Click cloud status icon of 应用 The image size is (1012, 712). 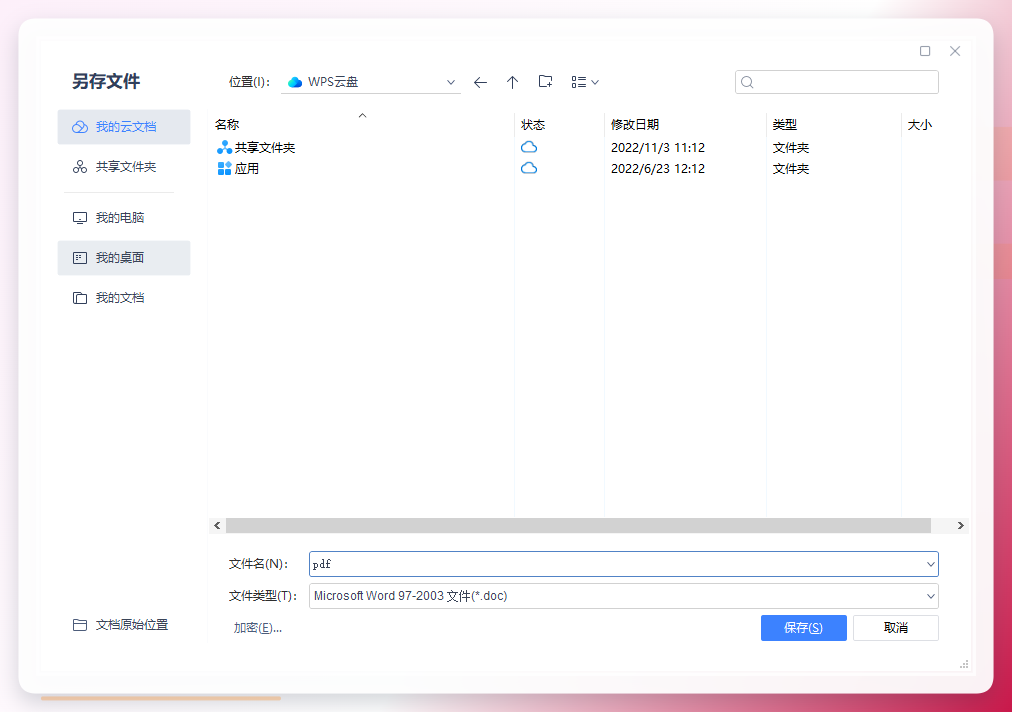(x=529, y=168)
